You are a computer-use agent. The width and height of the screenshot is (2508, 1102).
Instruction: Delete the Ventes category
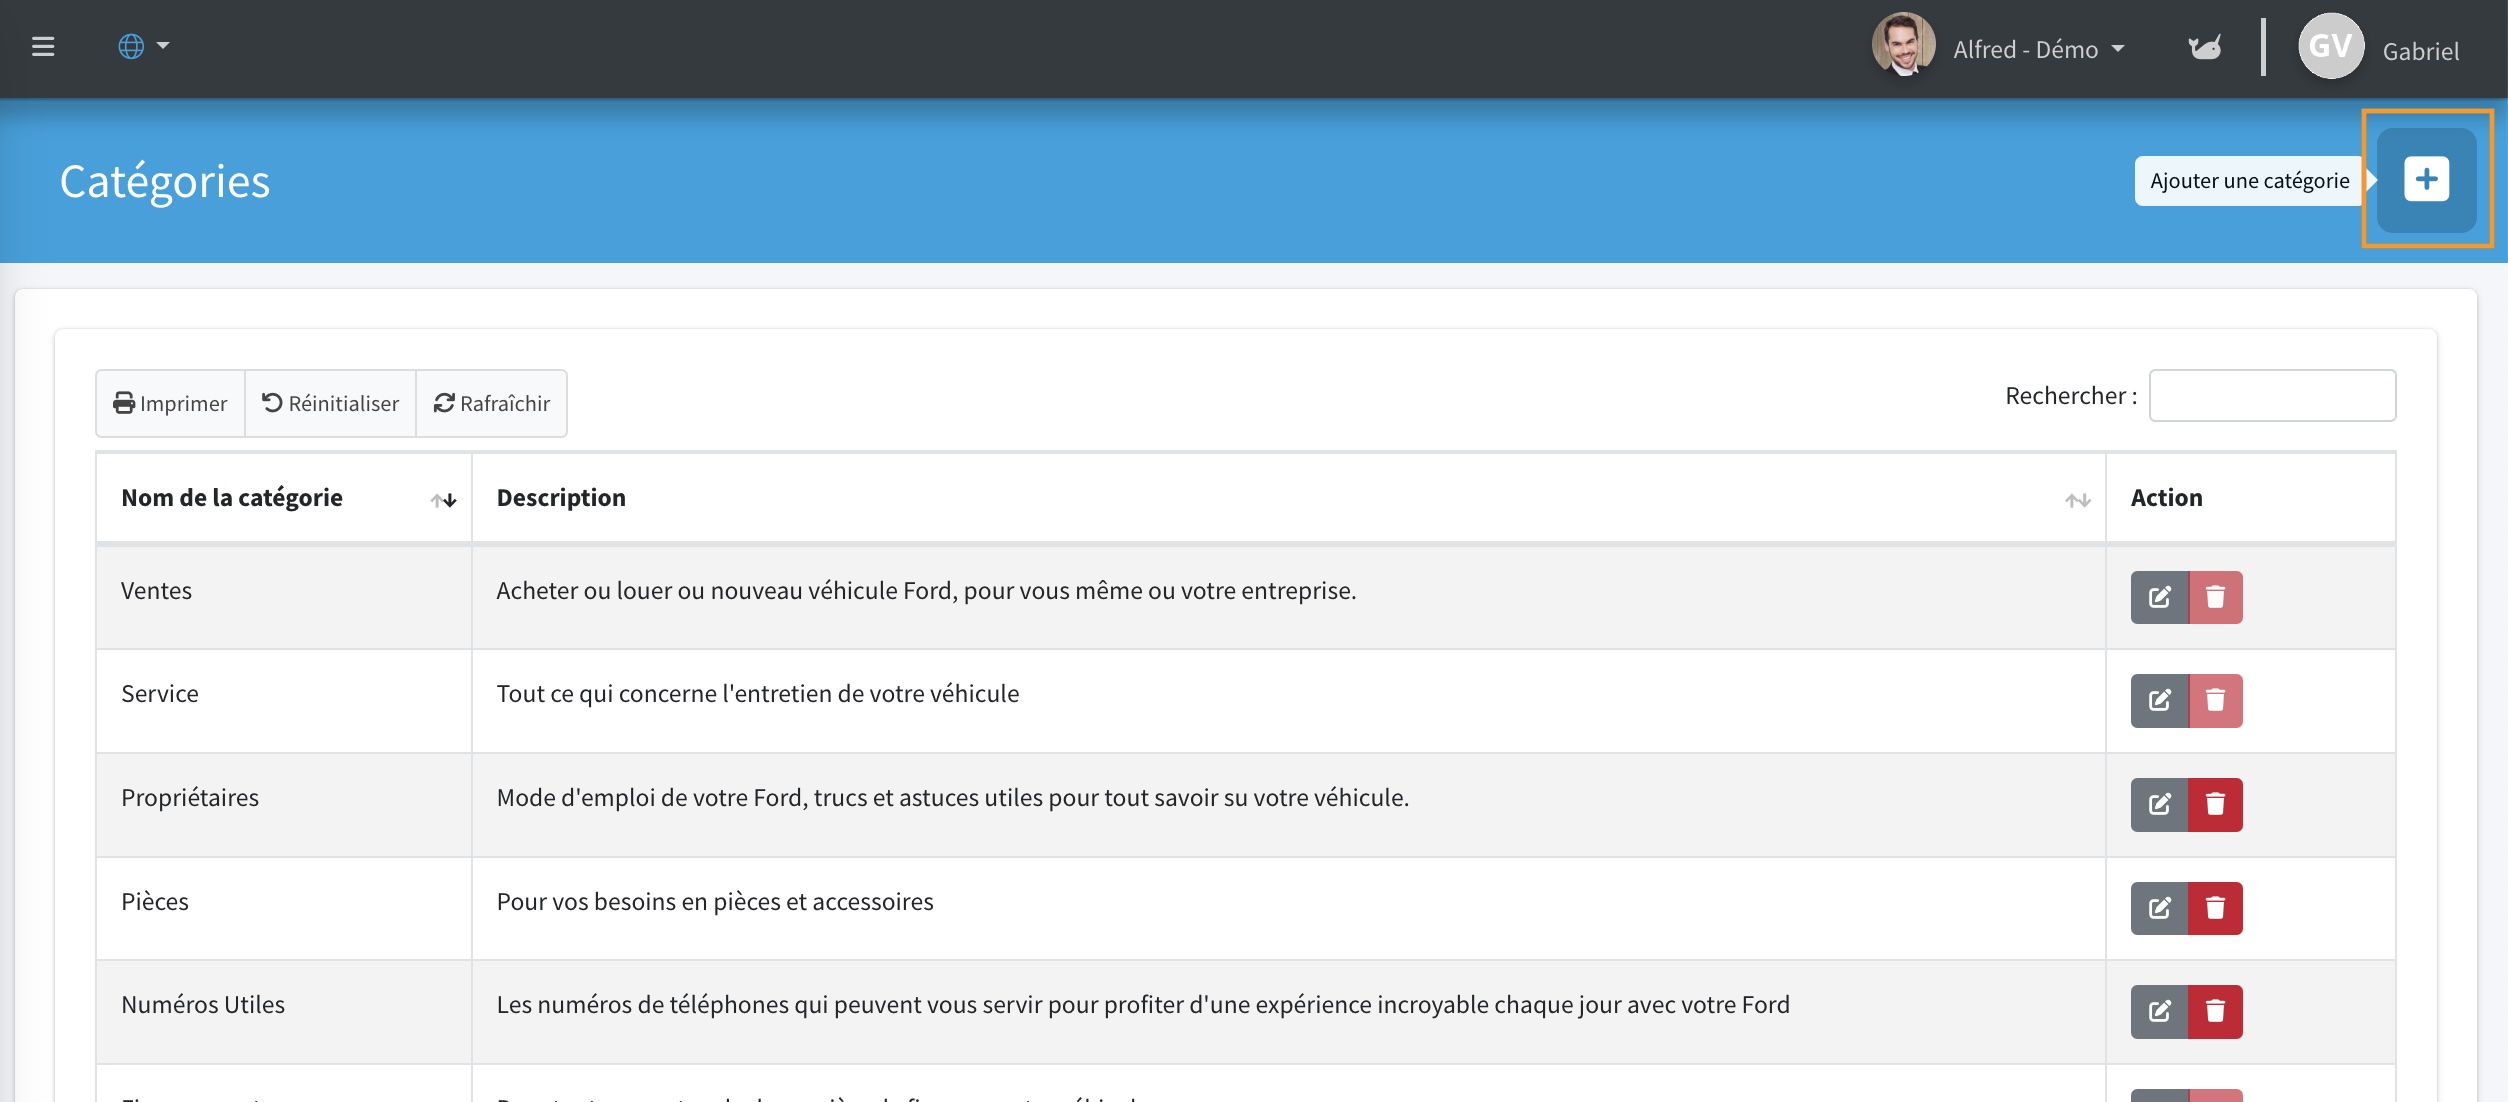(x=2215, y=597)
